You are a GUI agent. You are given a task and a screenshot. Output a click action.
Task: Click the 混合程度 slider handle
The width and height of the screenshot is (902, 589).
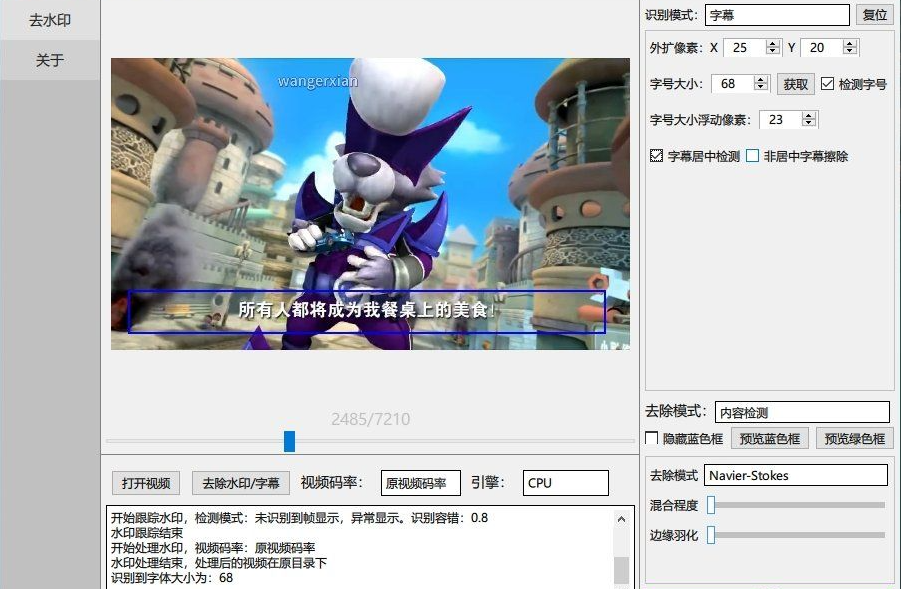pyautogui.click(x=711, y=505)
